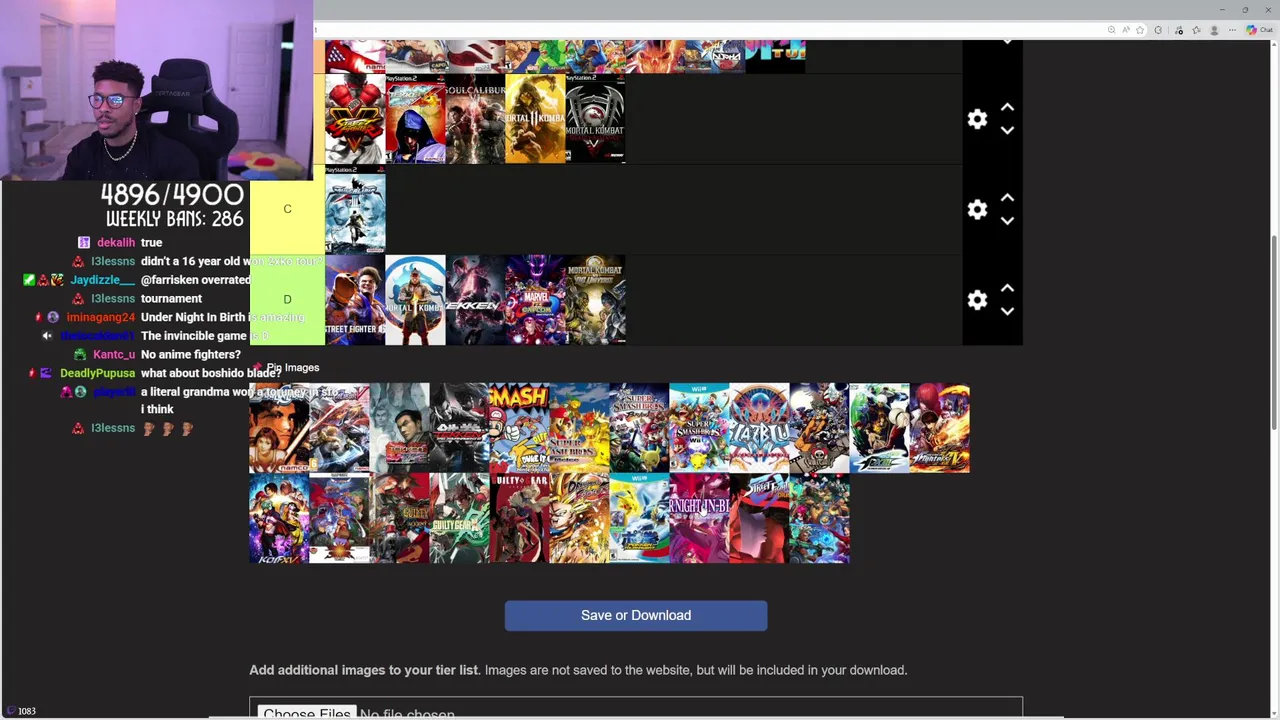Click the browser read aloud icon
The height and width of the screenshot is (720, 1280).
click(x=1126, y=30)
